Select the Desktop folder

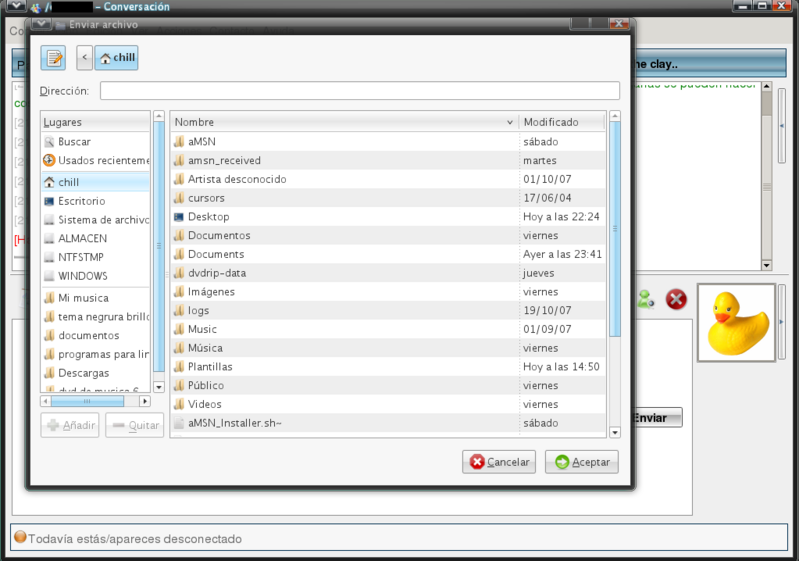(344, 217)
